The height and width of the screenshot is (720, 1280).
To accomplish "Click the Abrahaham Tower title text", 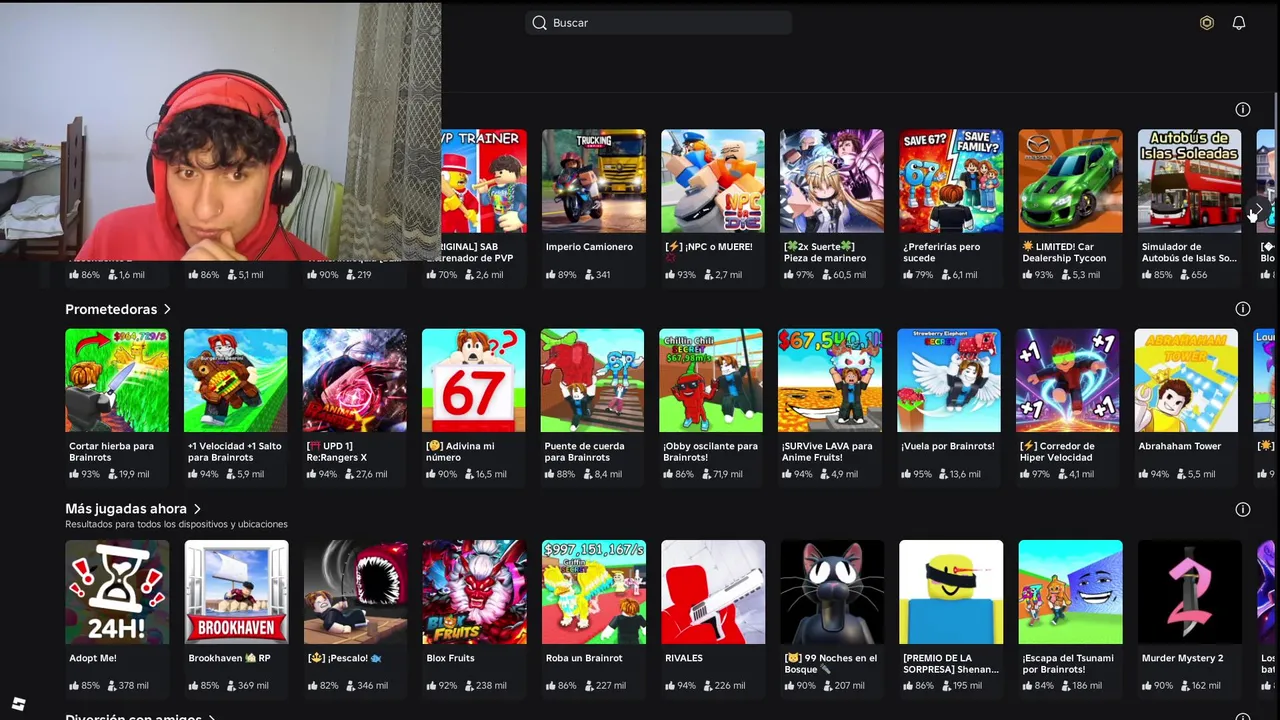I will (x=1180, y=446).
